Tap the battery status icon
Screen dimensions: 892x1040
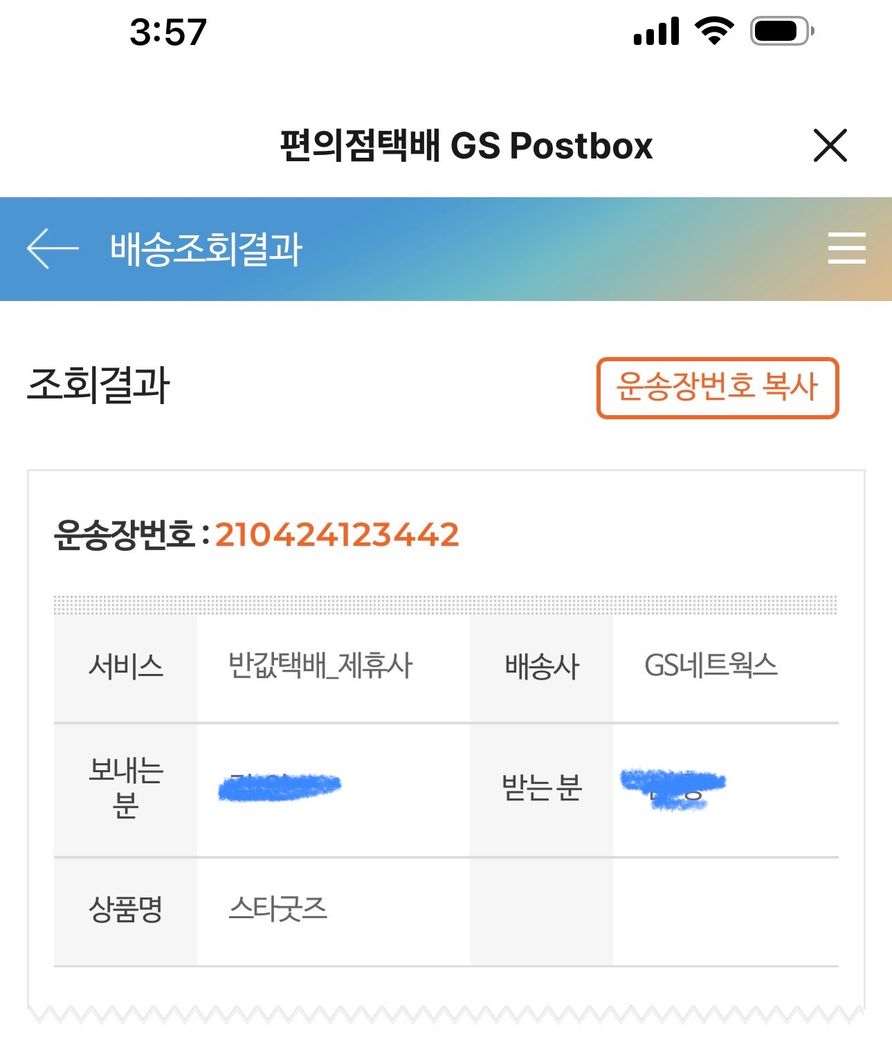(x=782, y=33)
